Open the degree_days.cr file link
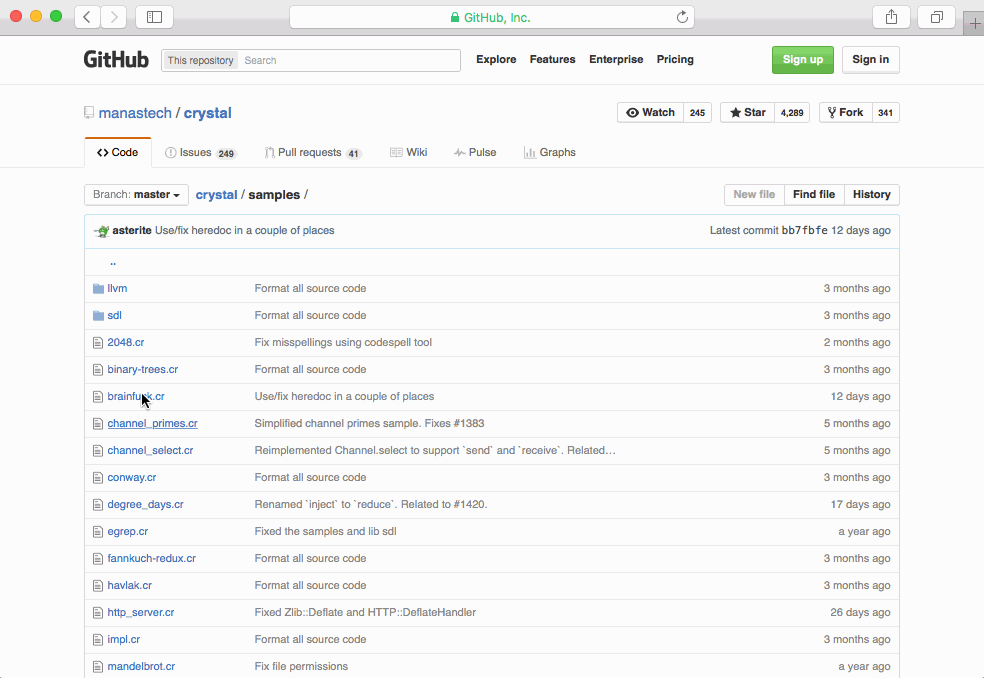Viewport: 984px width, 678px height. [x=146, y=505]
